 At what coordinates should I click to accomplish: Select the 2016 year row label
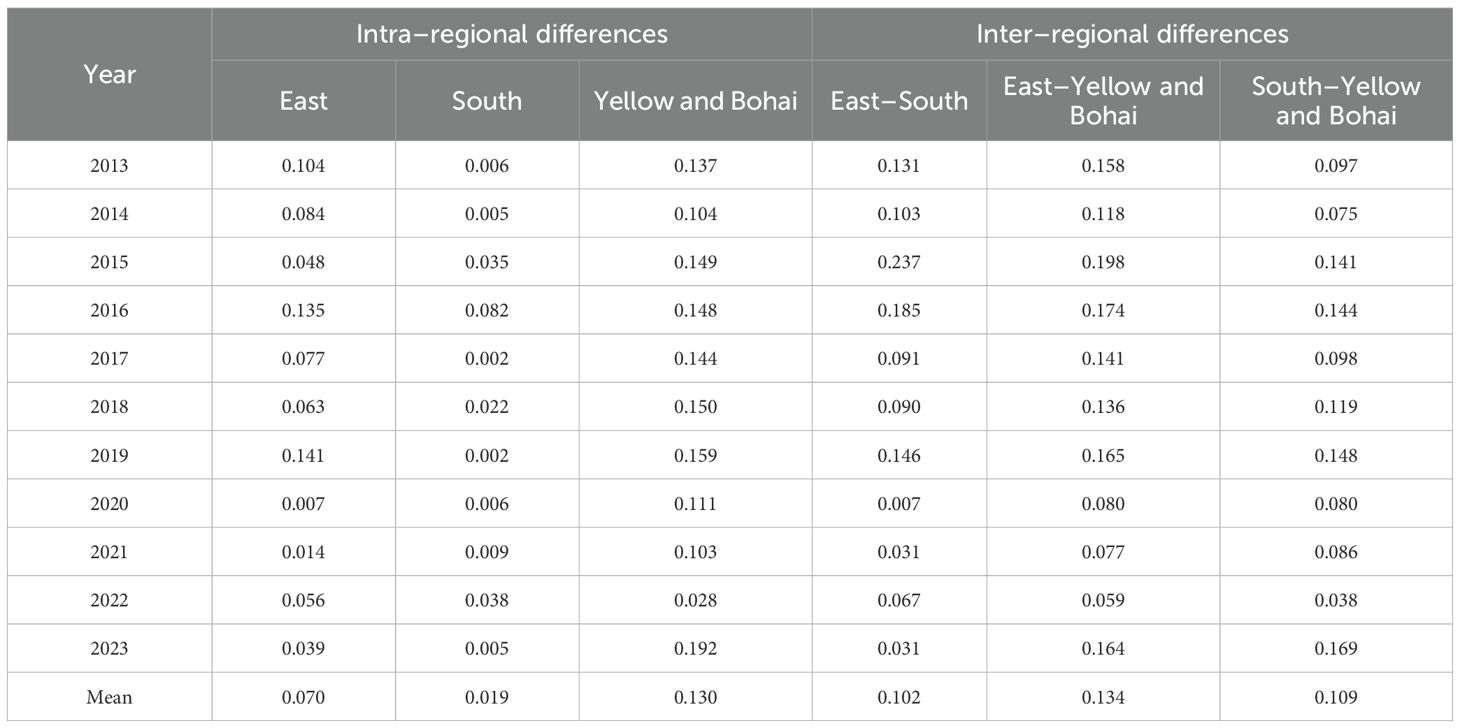[x=110, y=311]
